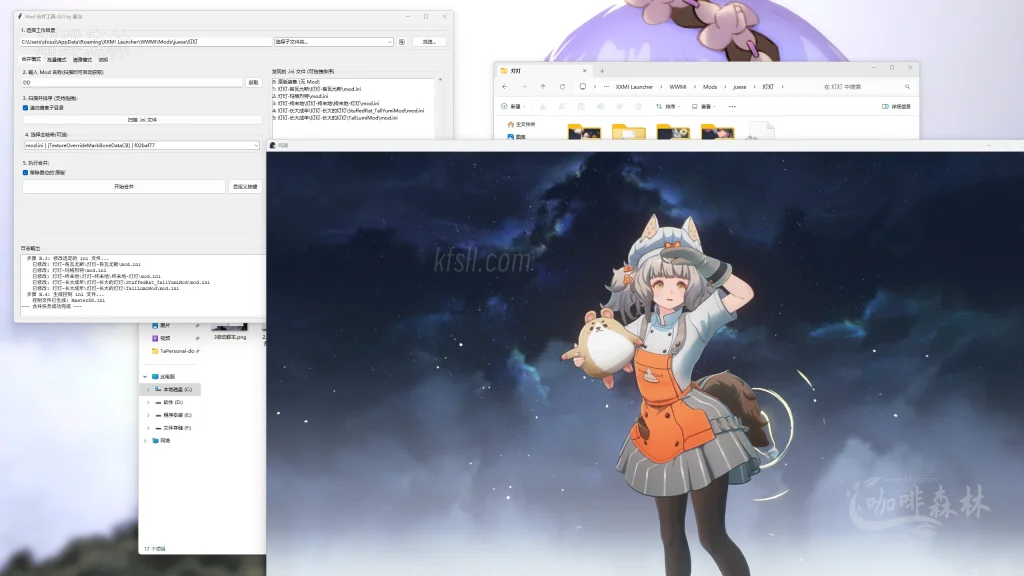
Task: Click the cut scissors icon in Explorer
Action: coord(542,106)
